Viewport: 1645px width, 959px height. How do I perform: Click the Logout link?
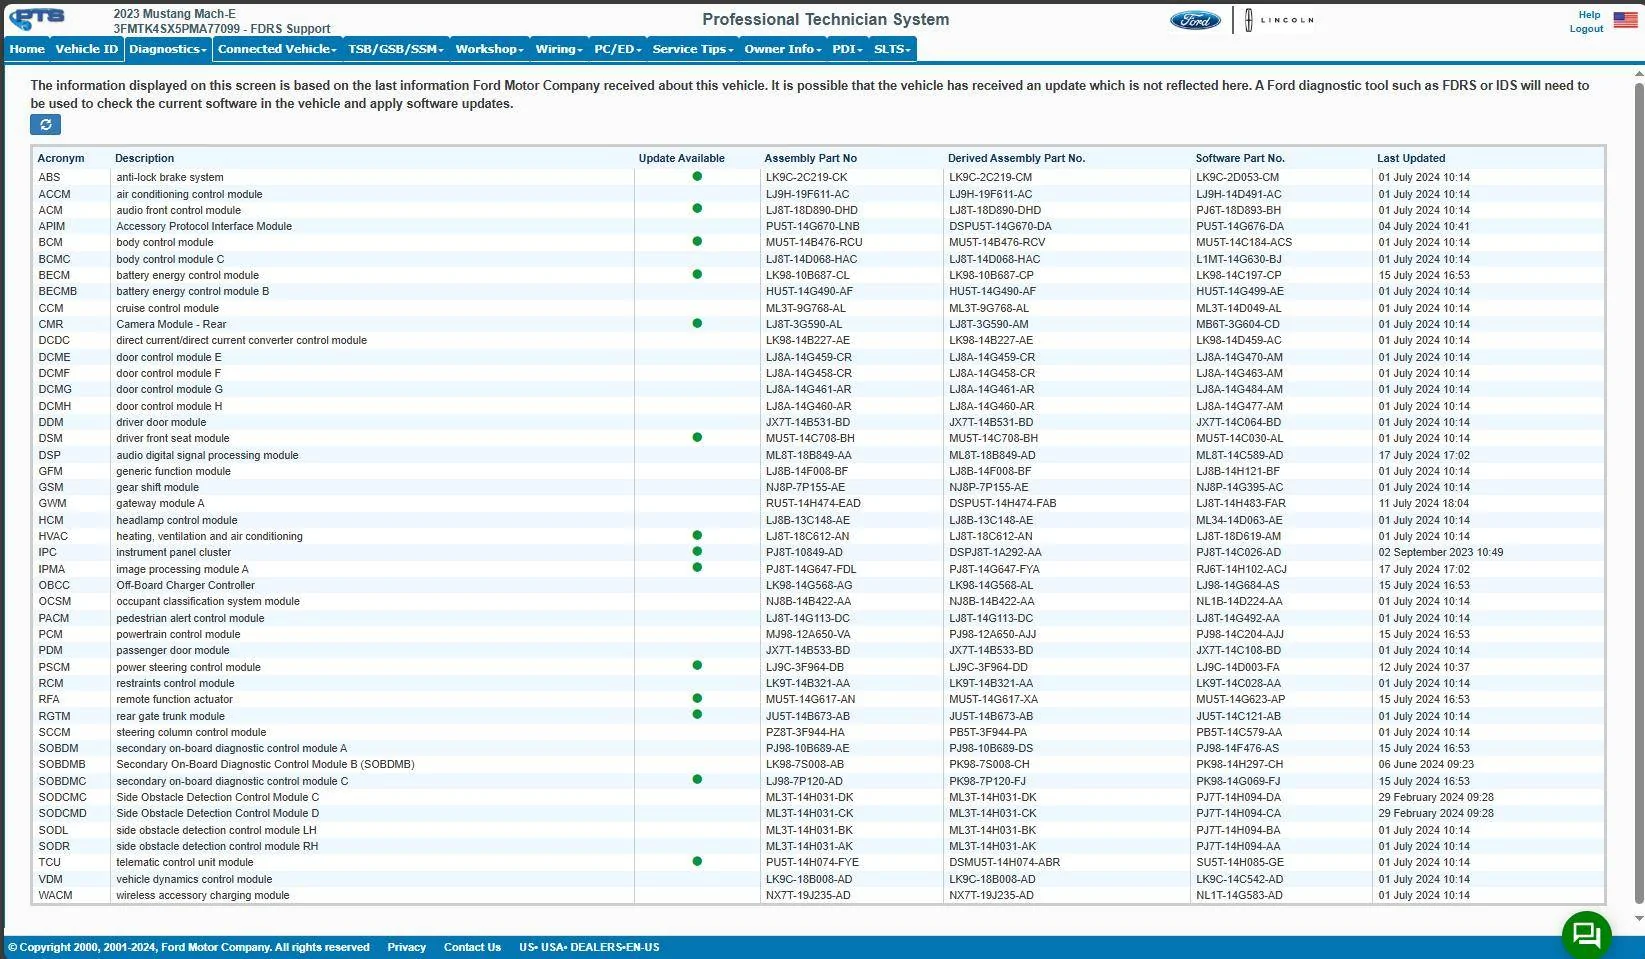pyautogui.click(x=1586, y=29)
